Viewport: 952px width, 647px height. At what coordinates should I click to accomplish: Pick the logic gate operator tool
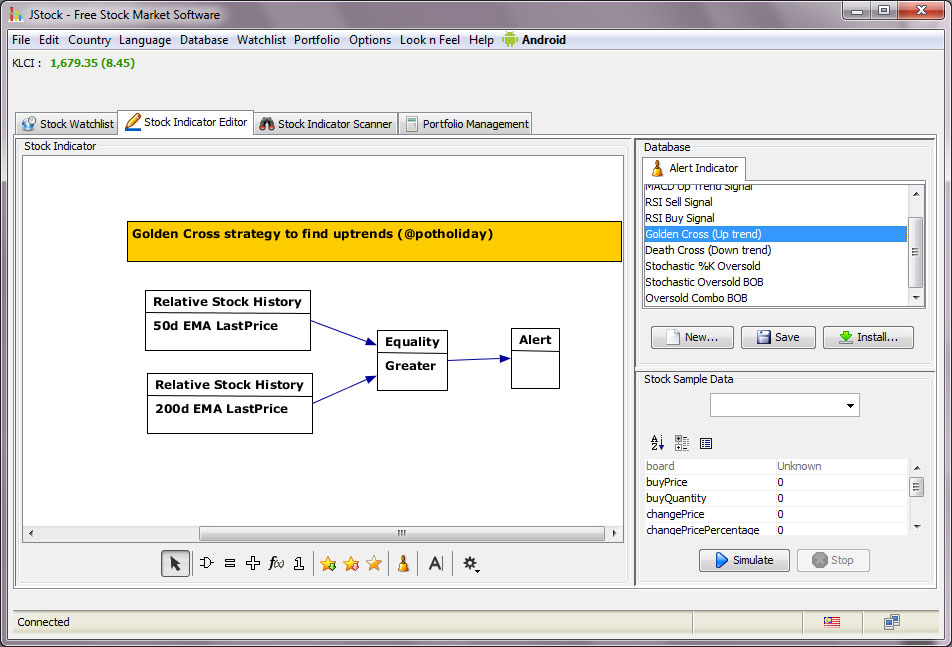pos(206,563)
